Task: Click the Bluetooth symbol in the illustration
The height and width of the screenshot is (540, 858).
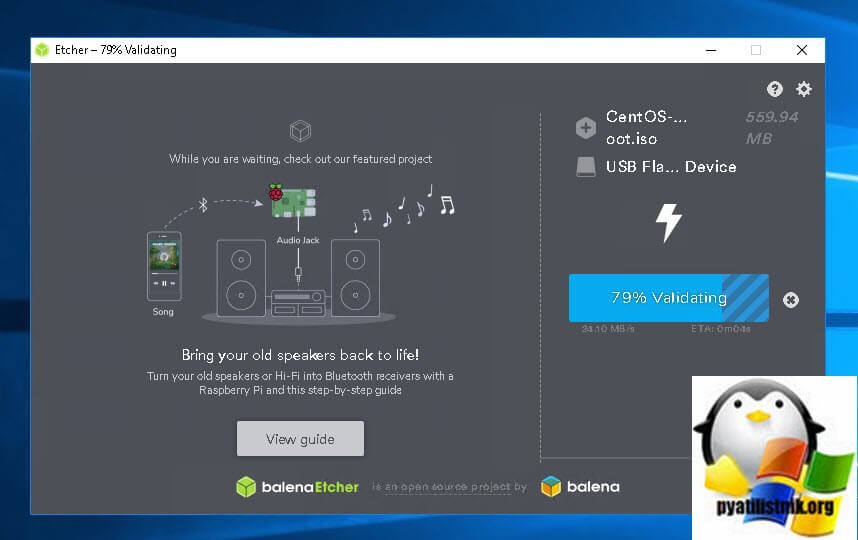Action: [x=202, y=205]
